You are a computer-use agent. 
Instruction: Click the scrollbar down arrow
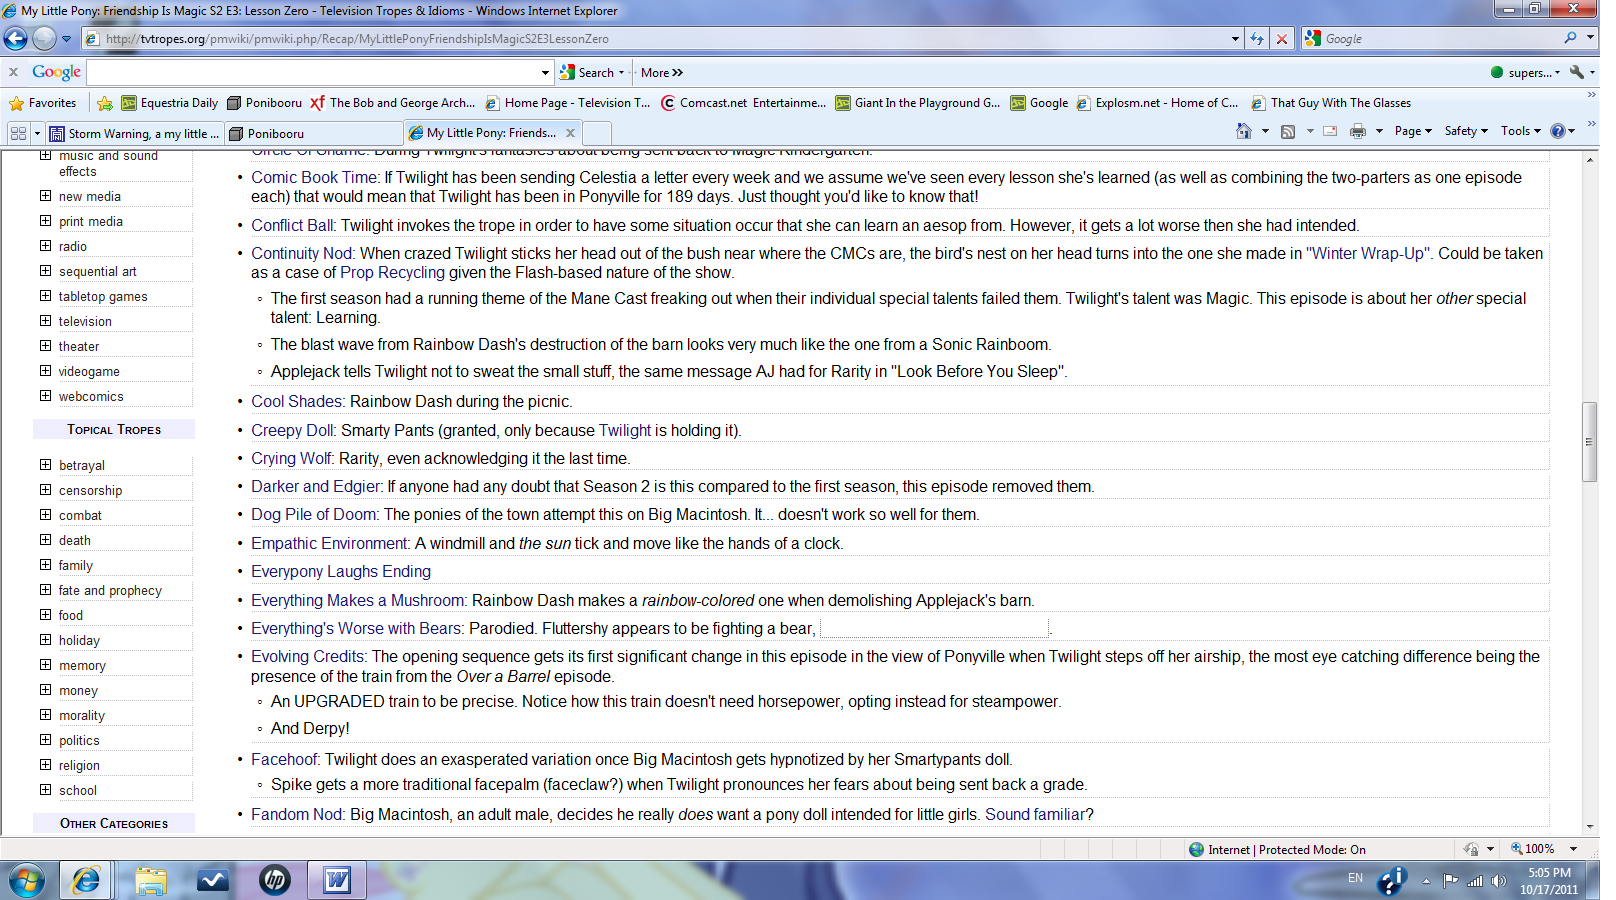(1589, 827)
